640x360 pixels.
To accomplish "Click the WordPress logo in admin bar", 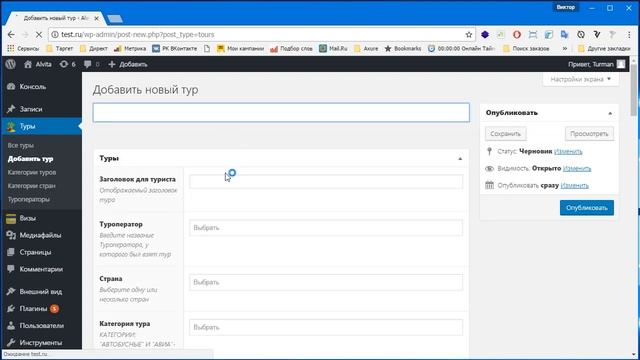I will click(11, 64).
